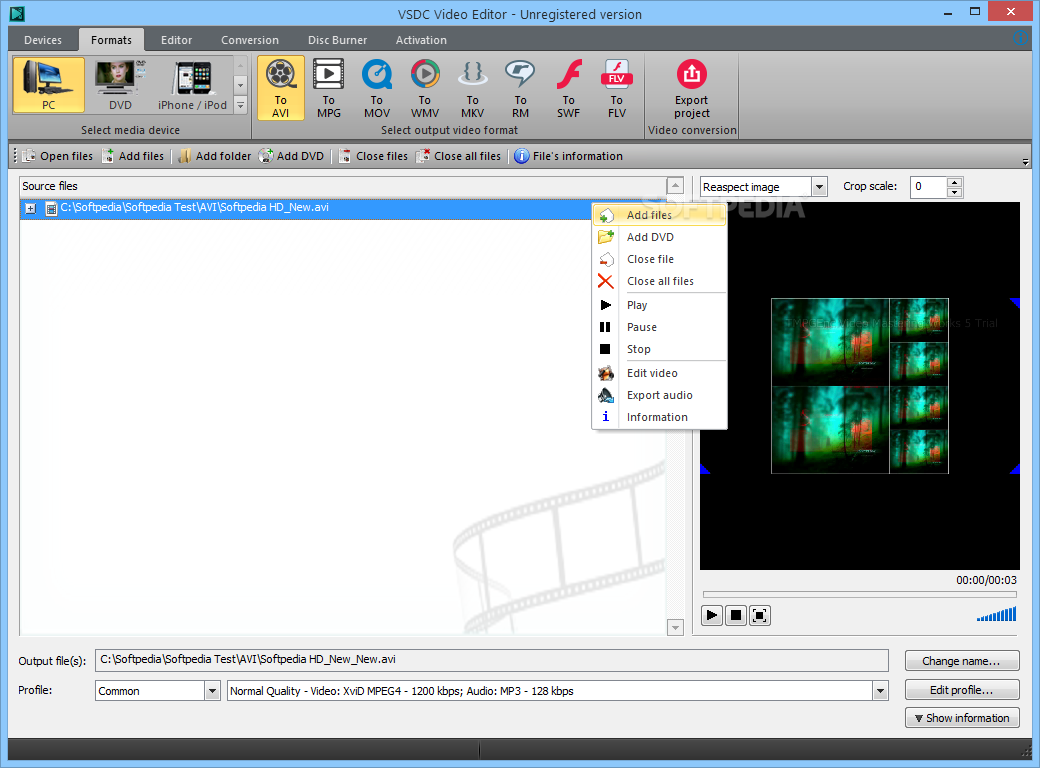Click the Edit profile... button

click(962, 690)
